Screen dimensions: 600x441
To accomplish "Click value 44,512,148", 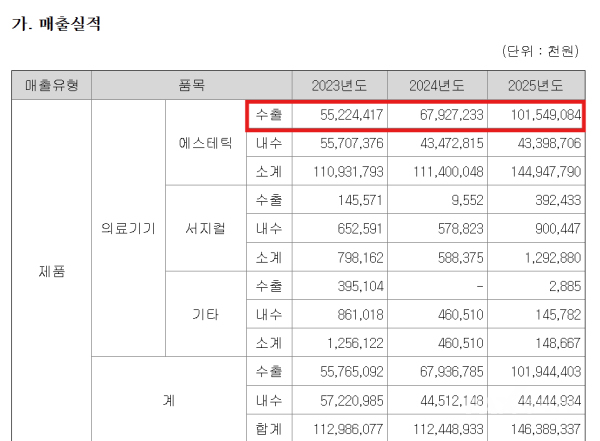I will point(452,401).
